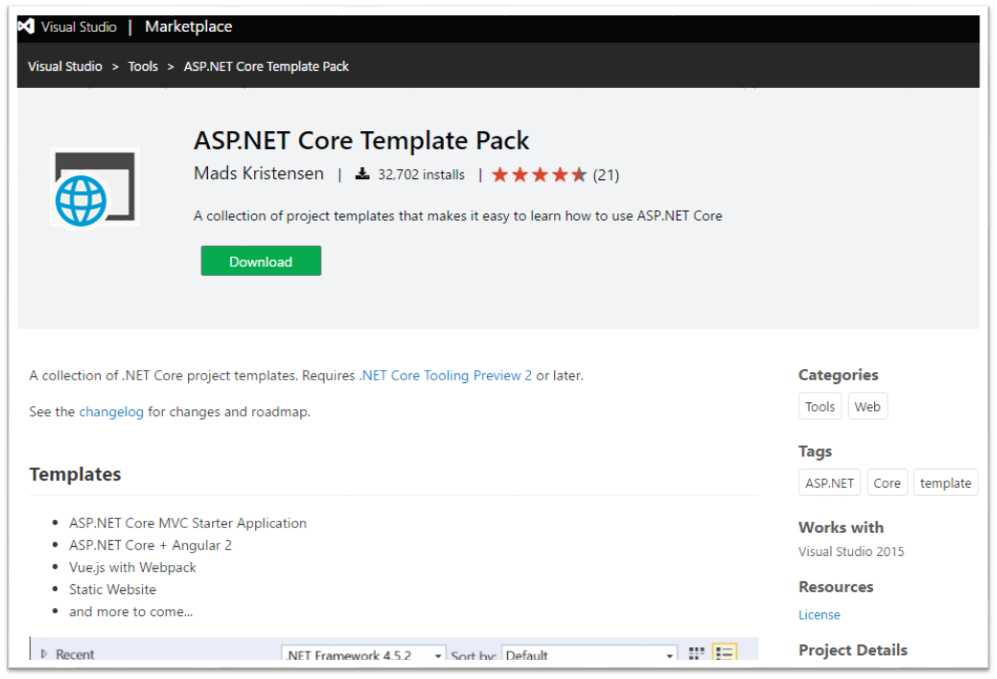
Task: Click 'Static Website' list item
Action: pos(113,589)
